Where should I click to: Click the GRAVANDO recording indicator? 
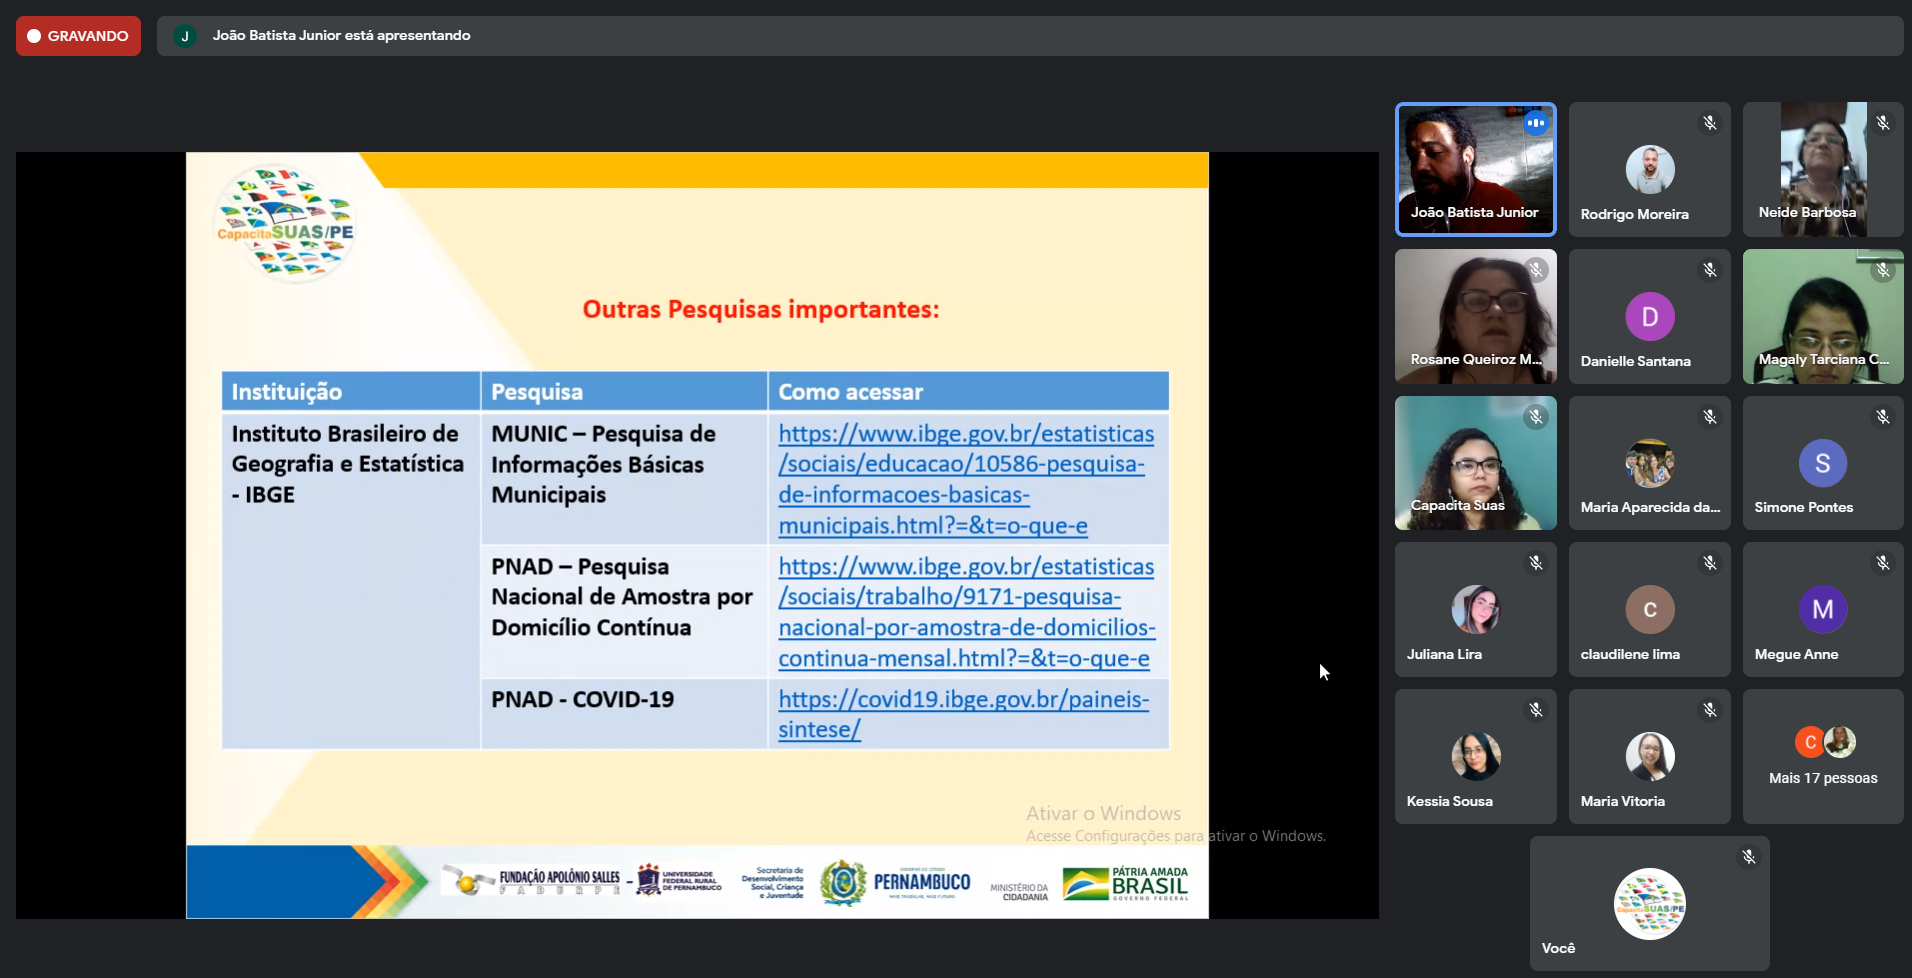(78, 36)
